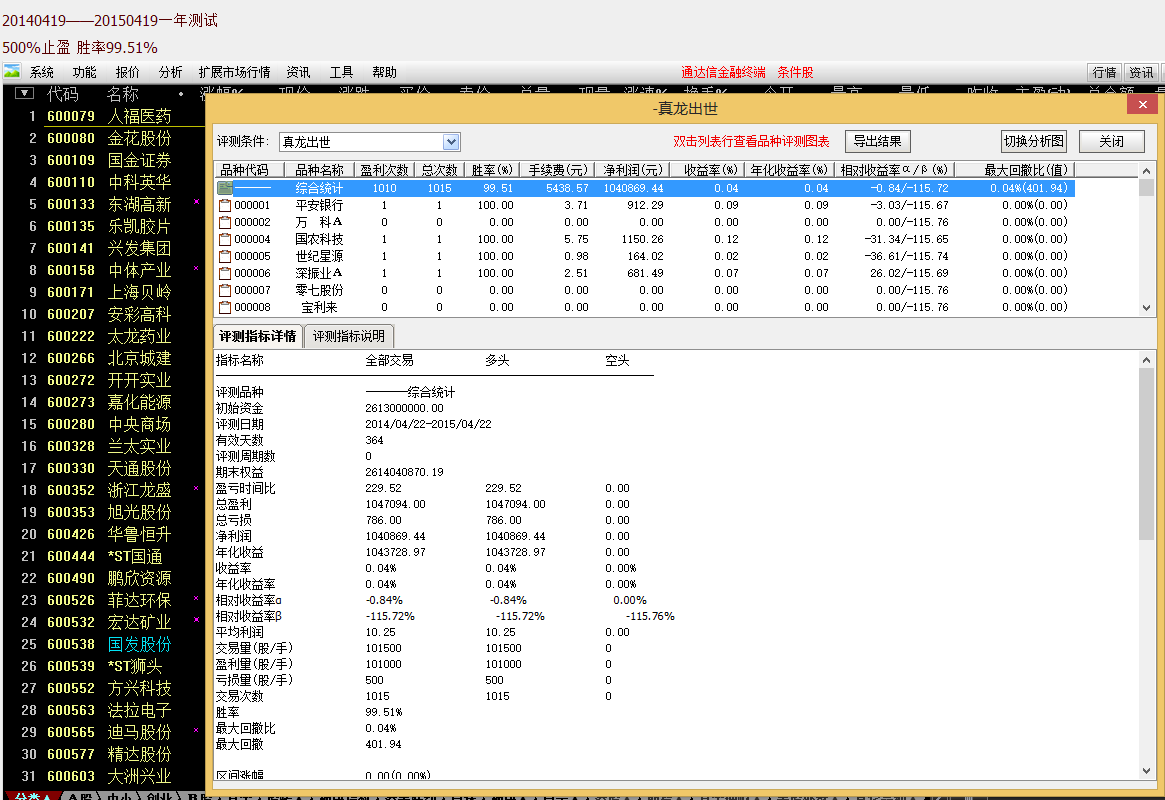Select stock row 600352 浙江龙盛
The height and width of the screenshot is (800, 1165).
[104, 490]
